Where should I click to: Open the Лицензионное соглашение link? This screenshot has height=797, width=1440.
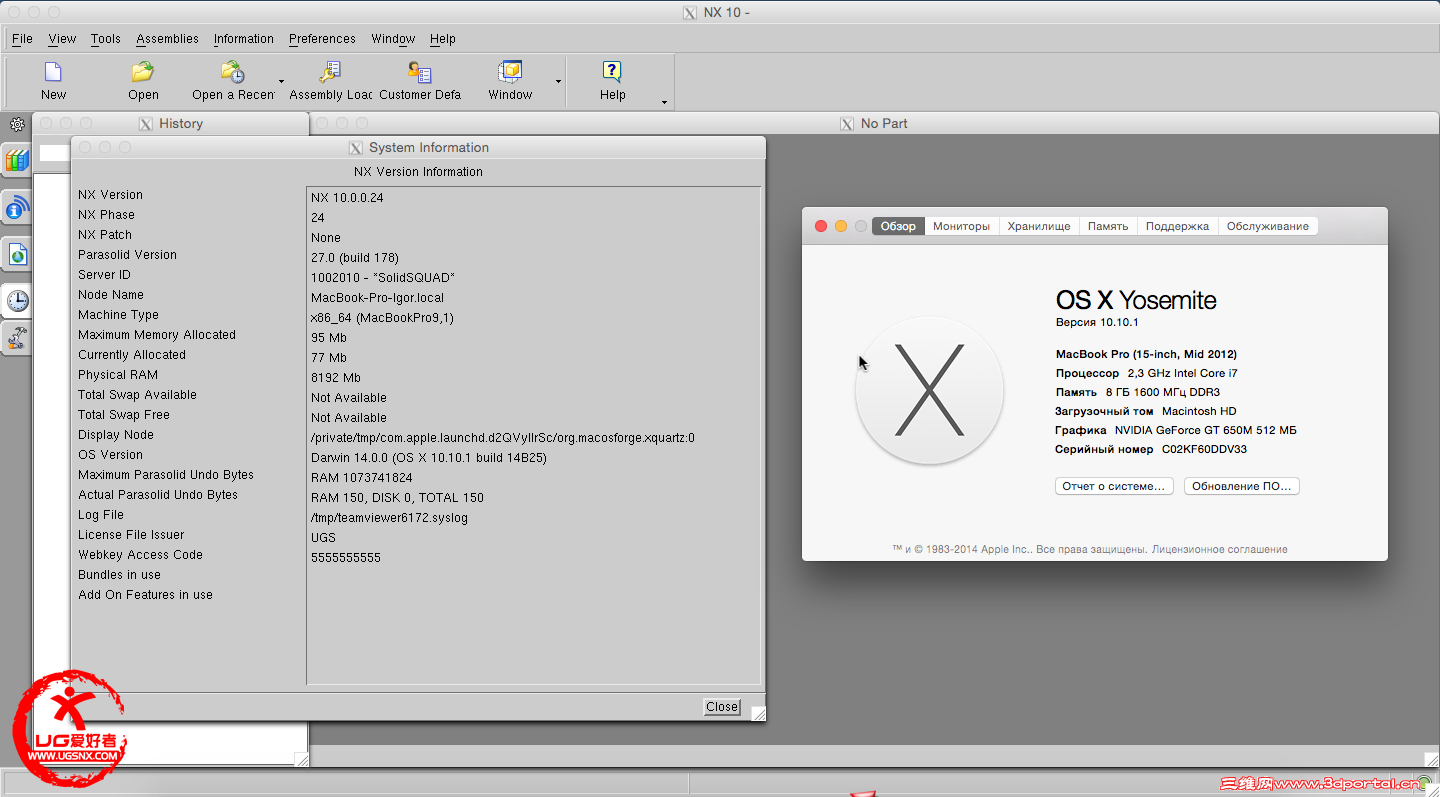tap(1219, 549)
